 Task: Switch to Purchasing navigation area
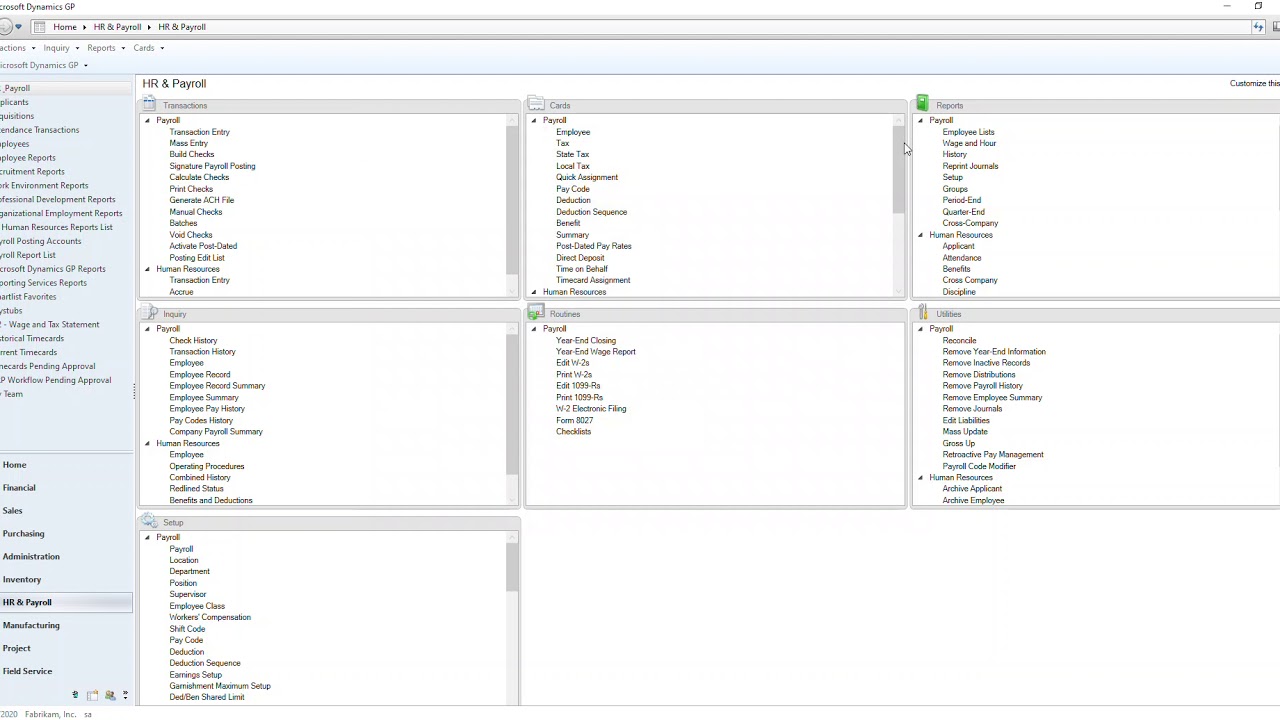[x=23, y=534]
